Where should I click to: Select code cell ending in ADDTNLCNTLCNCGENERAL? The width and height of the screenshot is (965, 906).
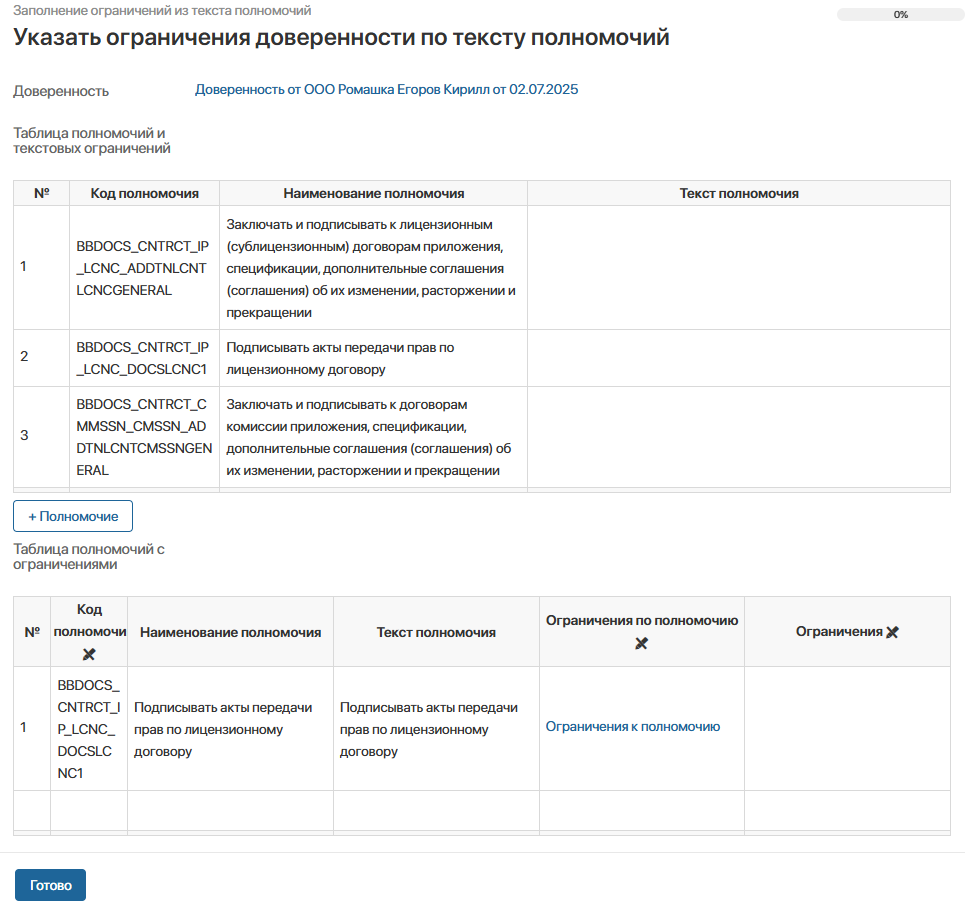coord(144,268)
